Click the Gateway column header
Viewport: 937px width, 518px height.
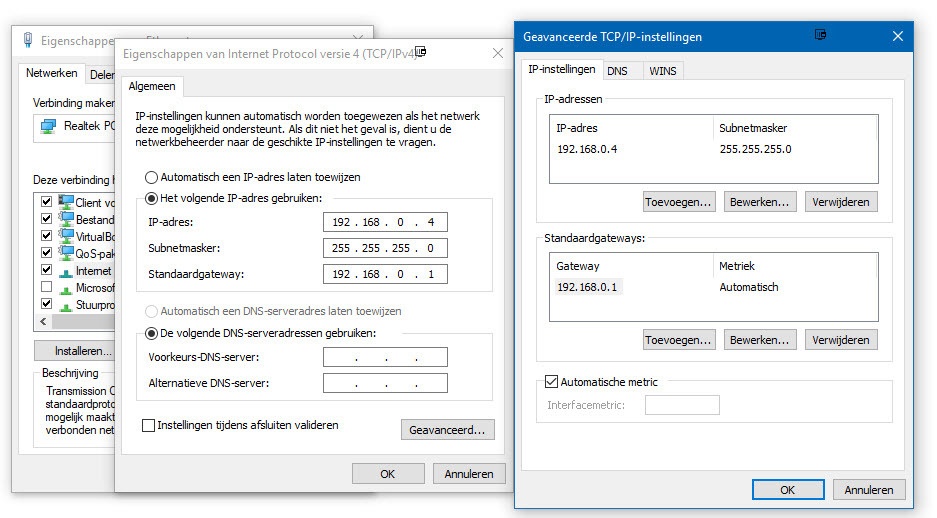coord(632,266)
